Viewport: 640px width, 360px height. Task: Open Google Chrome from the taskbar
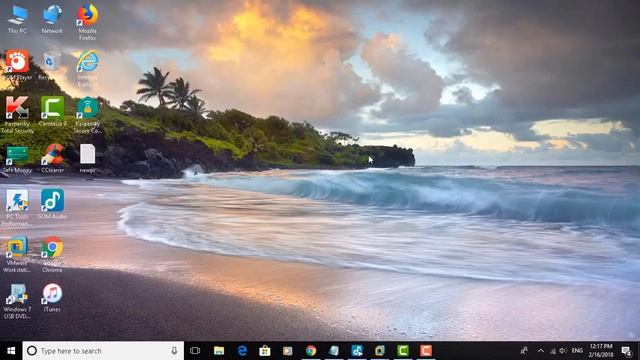(x=311, y=351)
